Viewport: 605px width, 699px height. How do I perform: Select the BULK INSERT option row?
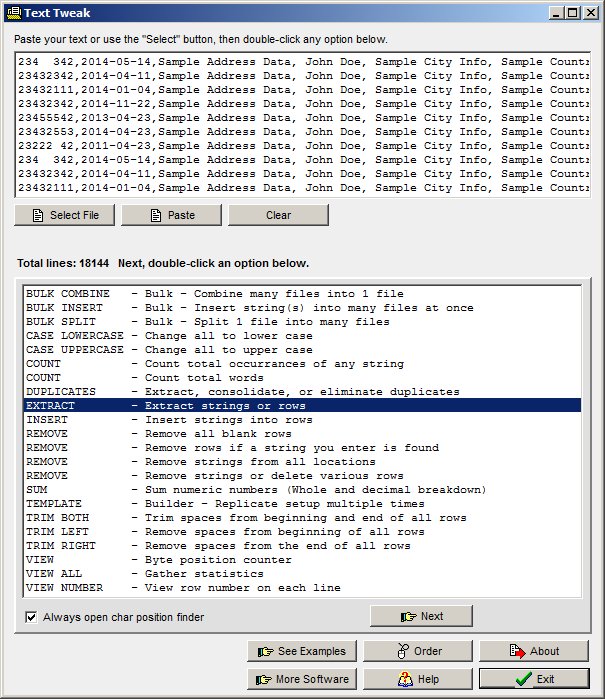(x=302, y=308)
